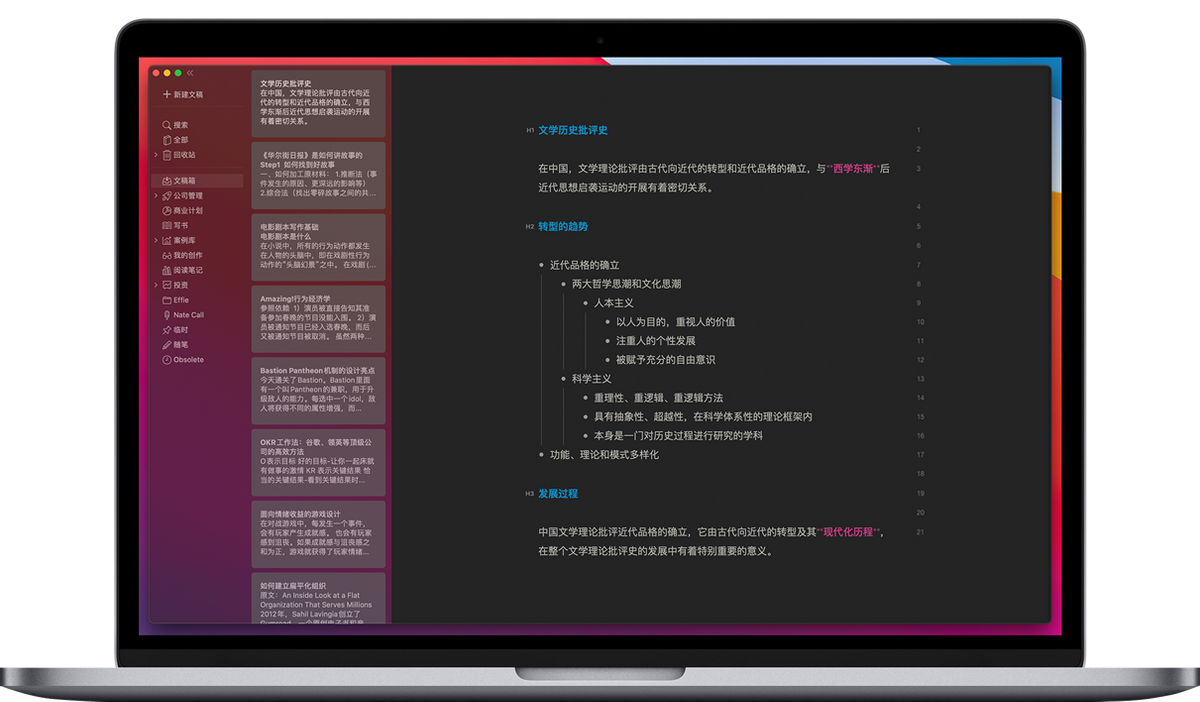Screen dimensions: 1200x702
Task: Expand the 投资 folder chevron
Action: [154, 284]
